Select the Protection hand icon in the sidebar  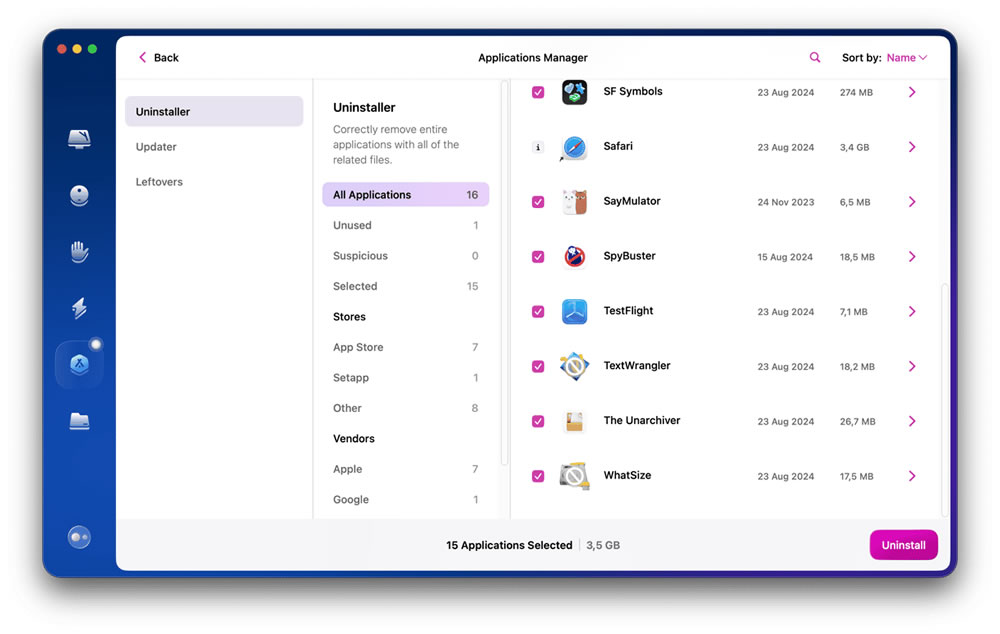[79, 252]
